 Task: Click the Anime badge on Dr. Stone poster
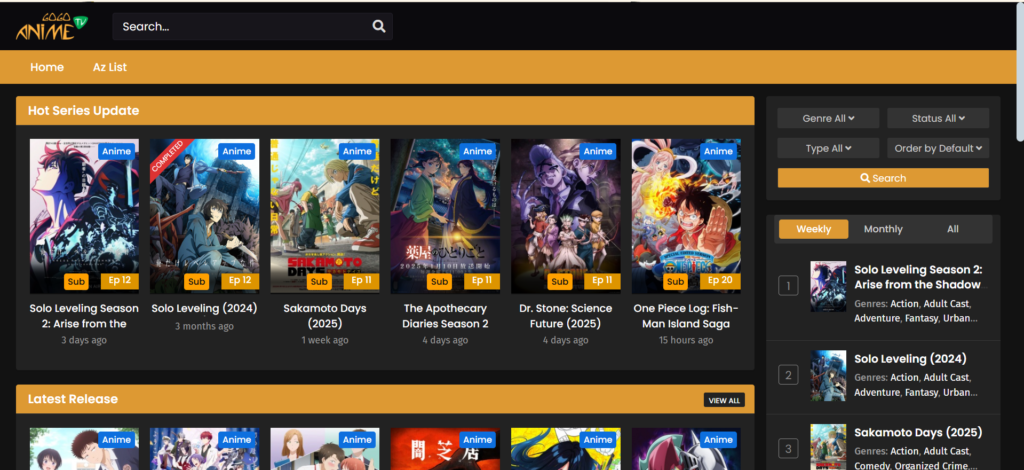(598, 151)
